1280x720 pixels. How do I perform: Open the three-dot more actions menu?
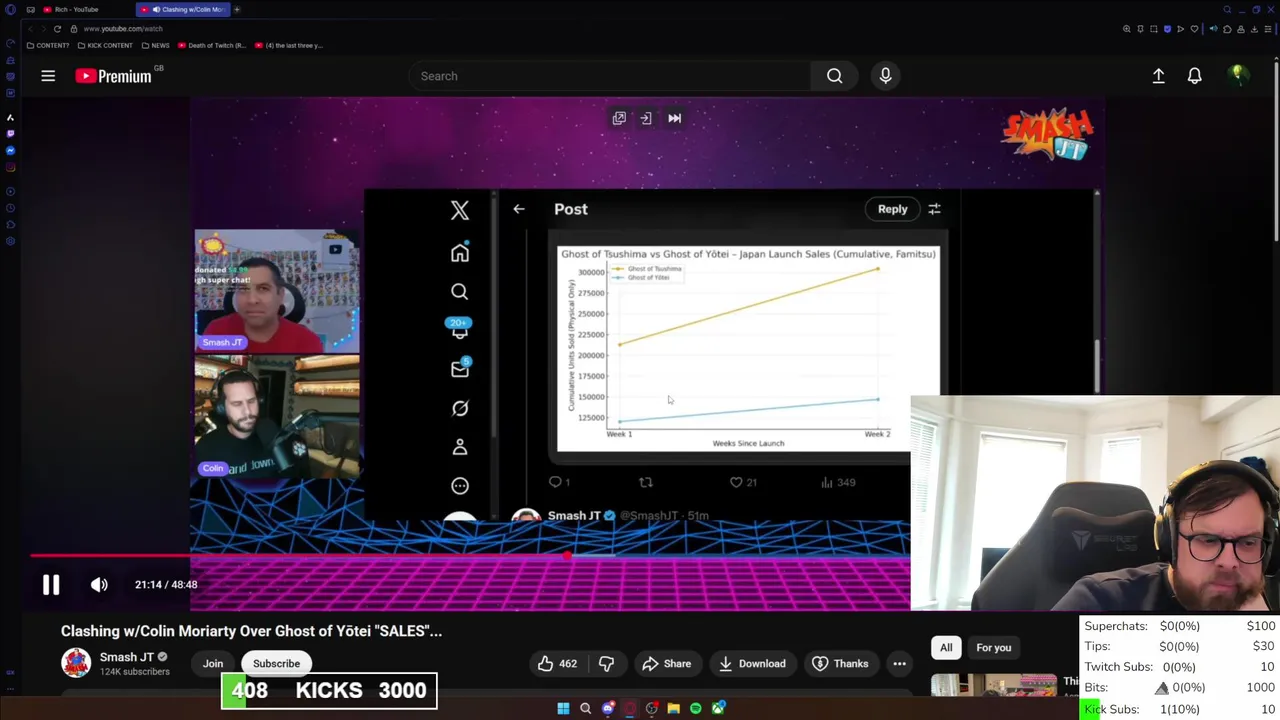click(899, 664)
